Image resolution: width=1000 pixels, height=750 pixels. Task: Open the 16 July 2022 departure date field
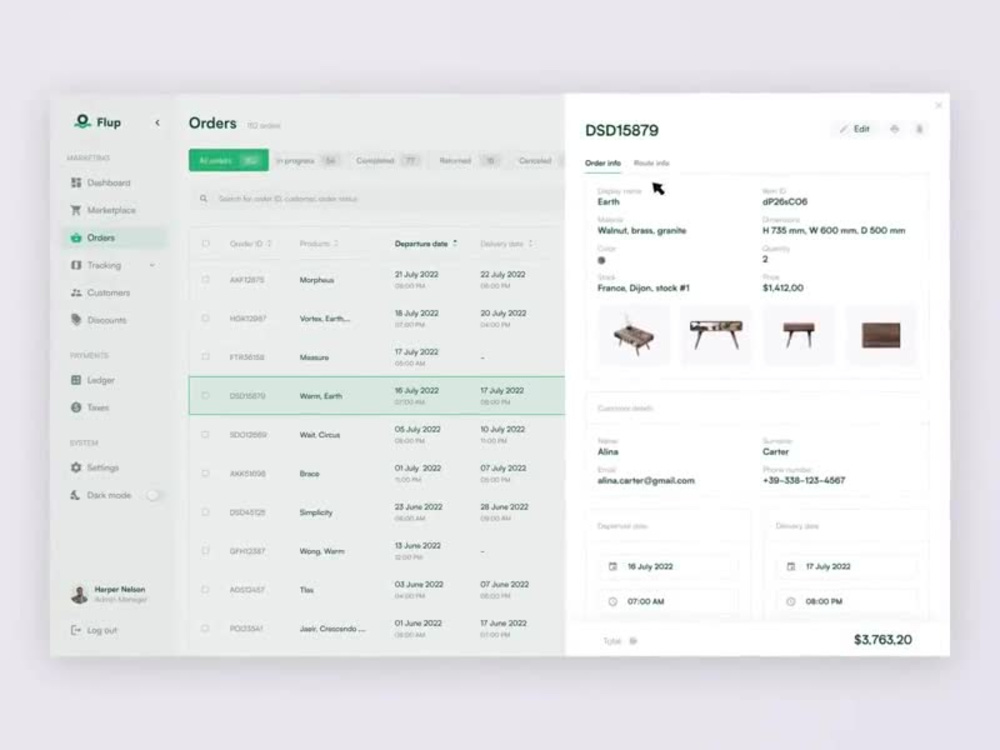(668, 566)
